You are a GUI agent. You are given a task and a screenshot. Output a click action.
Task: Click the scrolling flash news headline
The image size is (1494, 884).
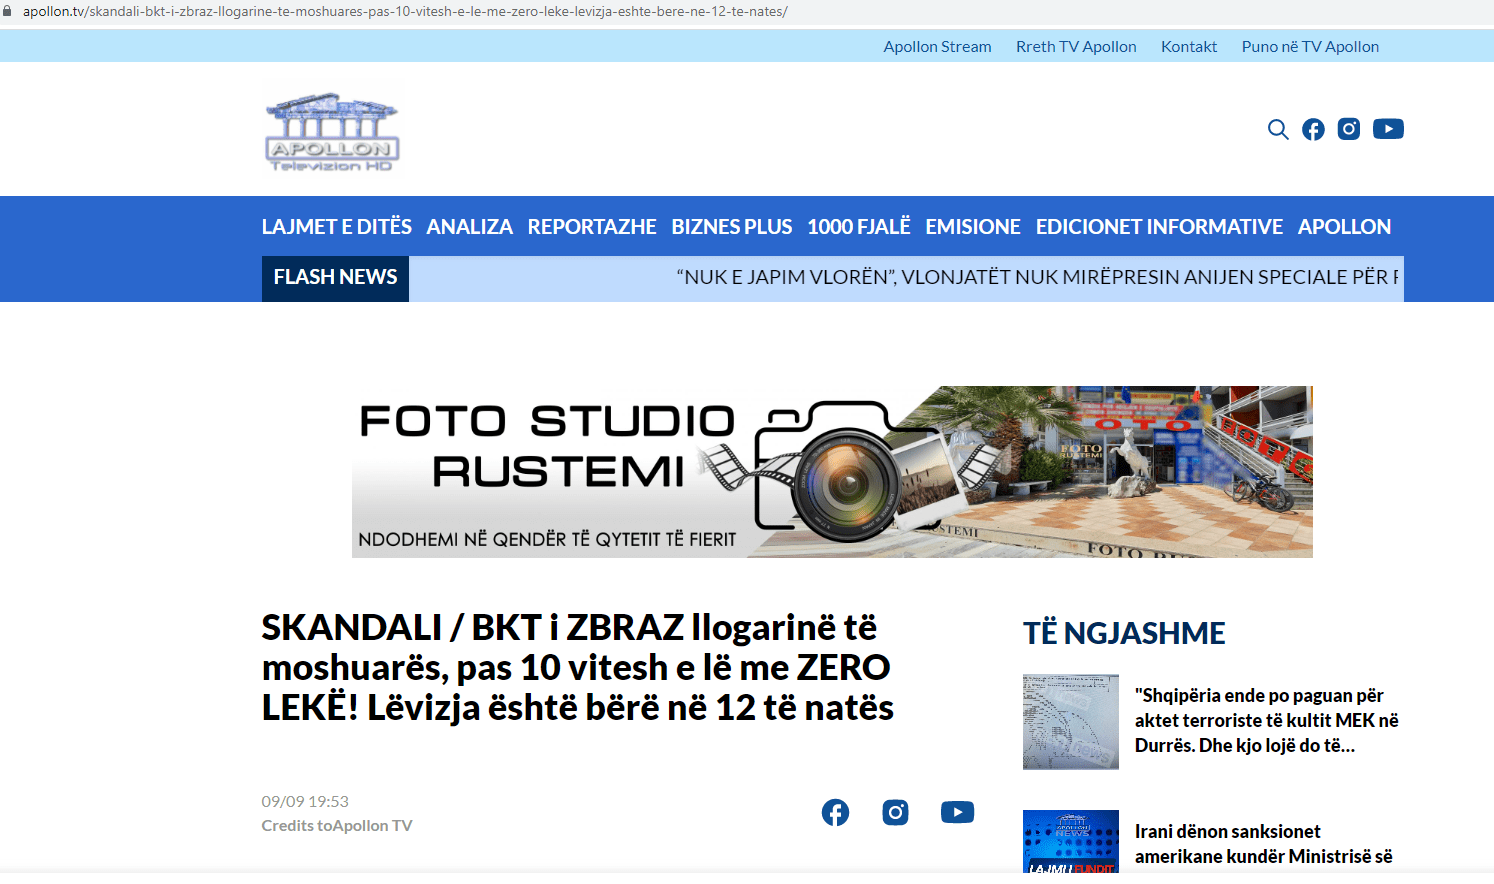(x=1036, y=277)
